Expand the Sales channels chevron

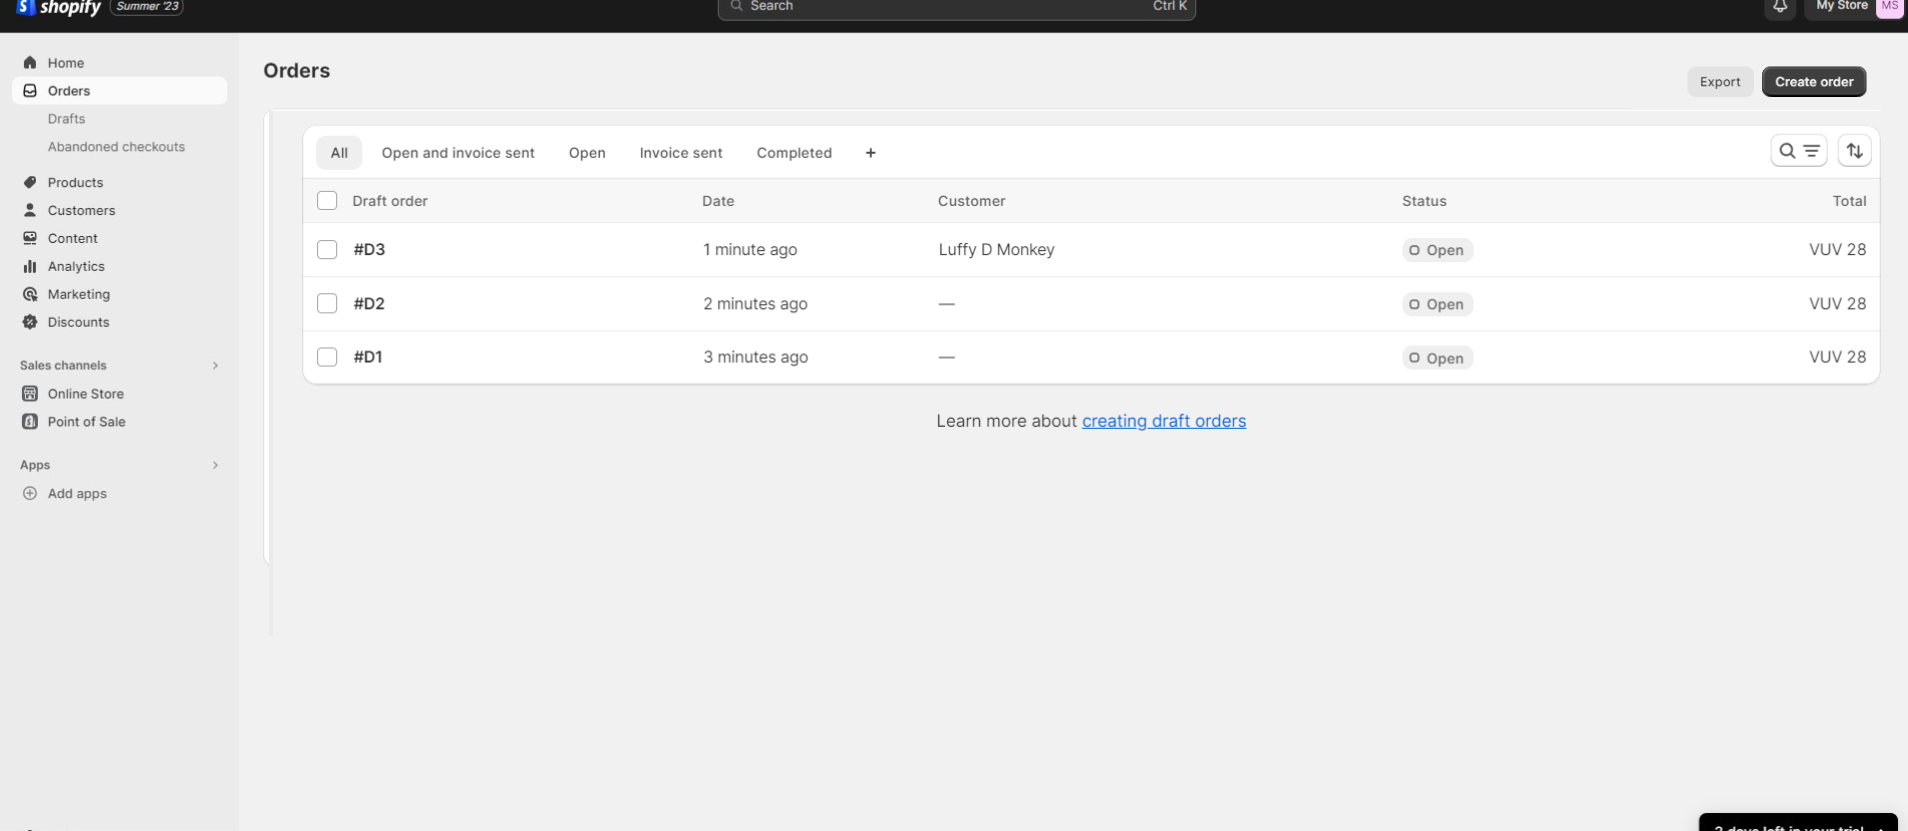215,365
